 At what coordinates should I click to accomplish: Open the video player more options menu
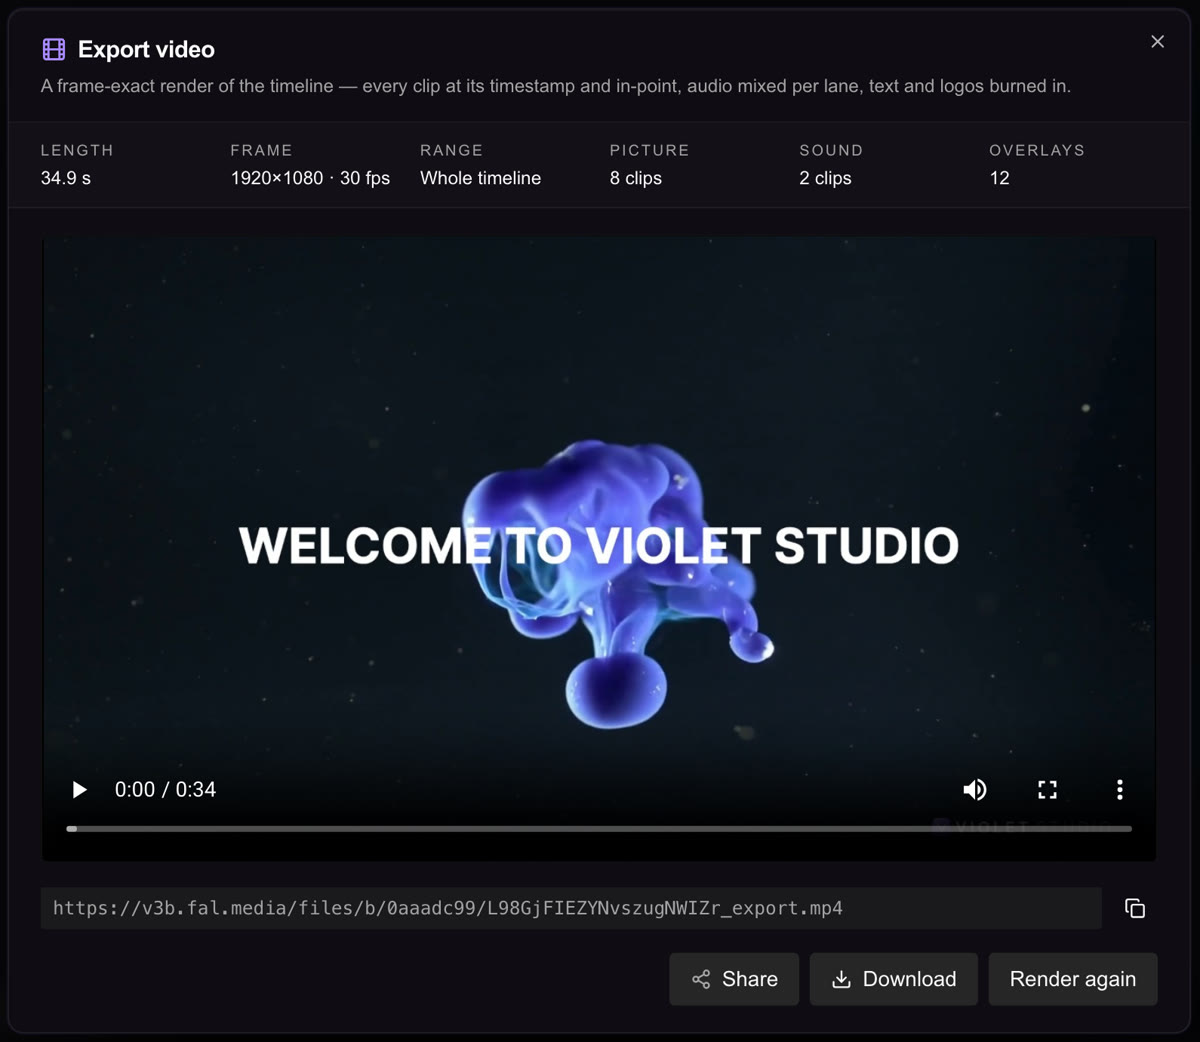click(1119, 790)
